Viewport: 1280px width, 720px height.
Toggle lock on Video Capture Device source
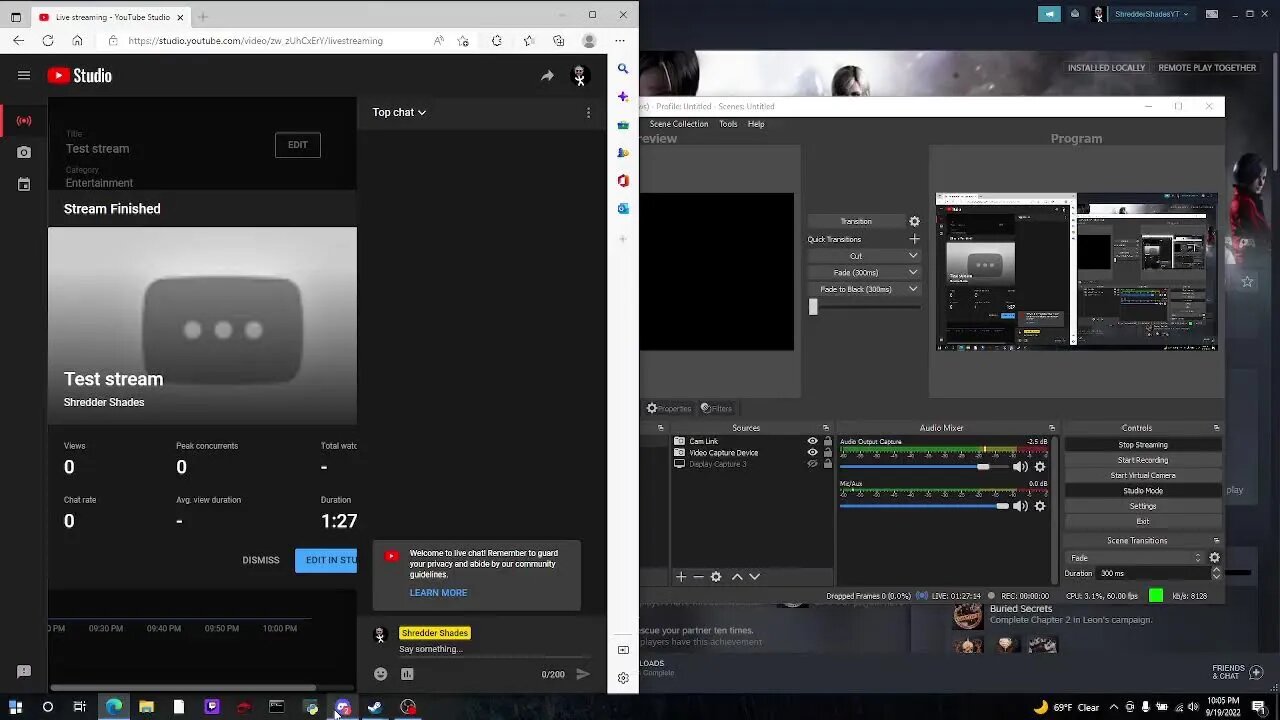pyautogui.click(x=827, y=453)
